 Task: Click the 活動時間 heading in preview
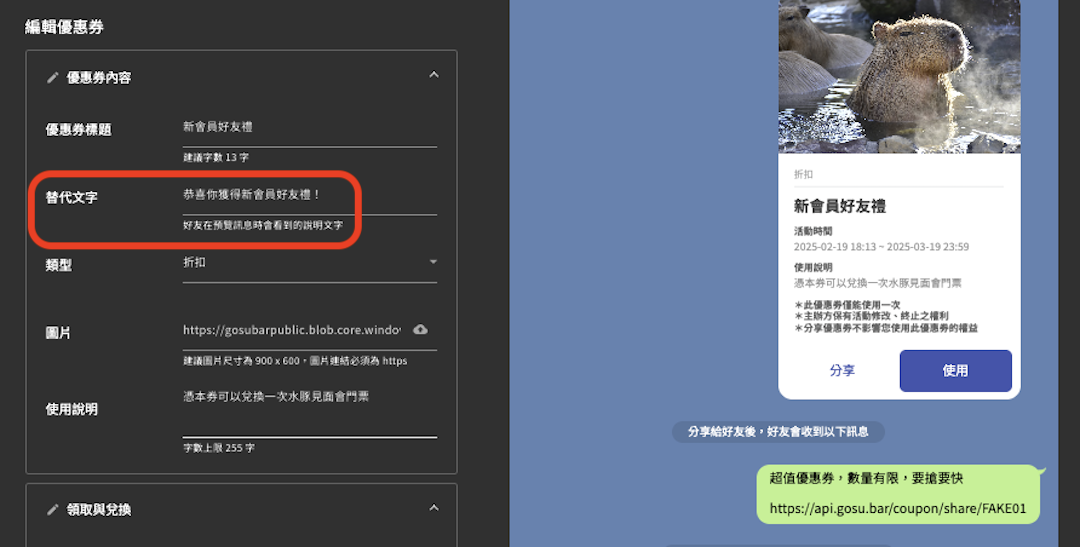(x=813, y=231)
